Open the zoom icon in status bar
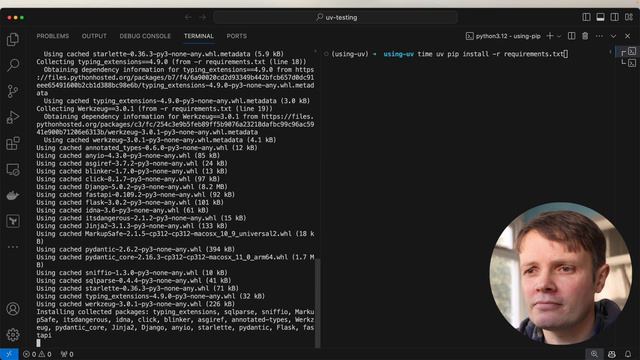This screenshot has height=360, width=640. tap(594, 354)
